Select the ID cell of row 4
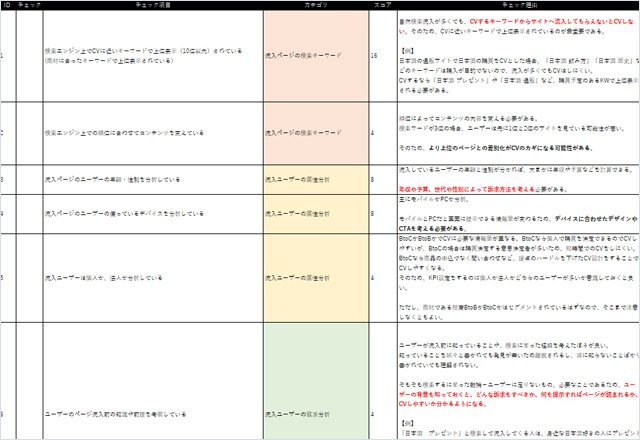This screenshot has height=440, width=640. [x=8, y=214]
